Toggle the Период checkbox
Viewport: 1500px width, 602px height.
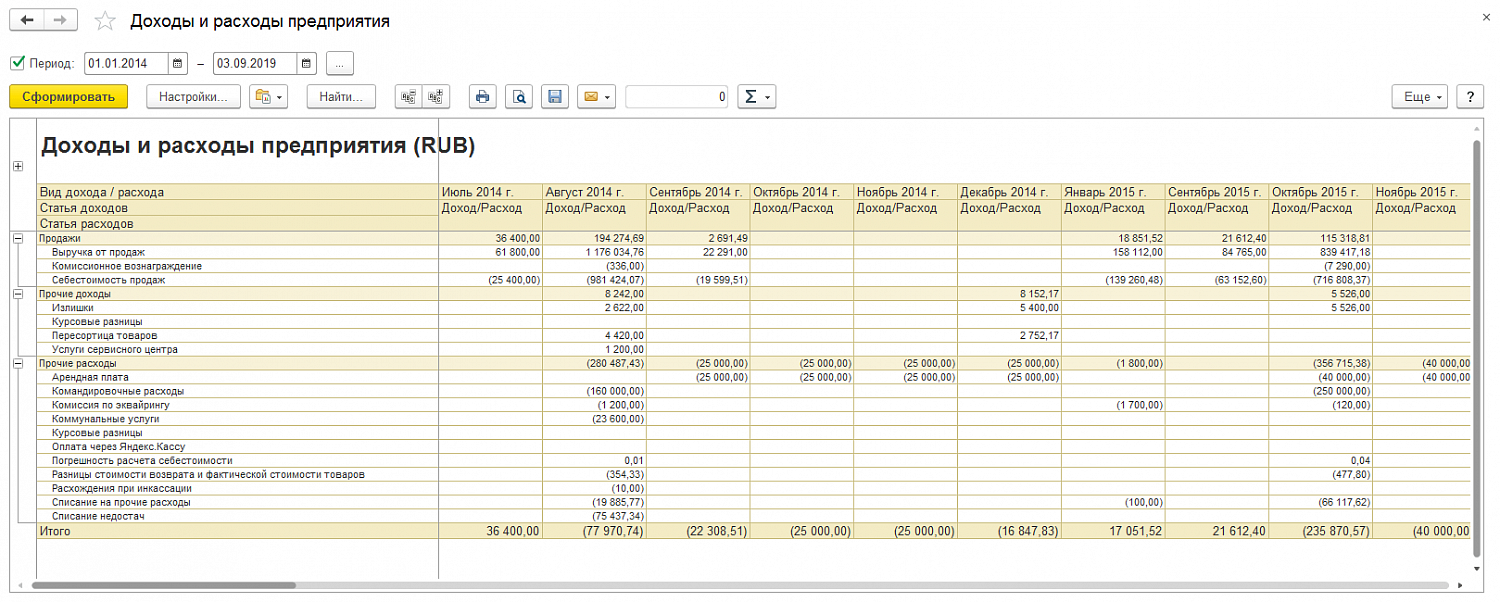pyautogui.click(x=17, y=63)
